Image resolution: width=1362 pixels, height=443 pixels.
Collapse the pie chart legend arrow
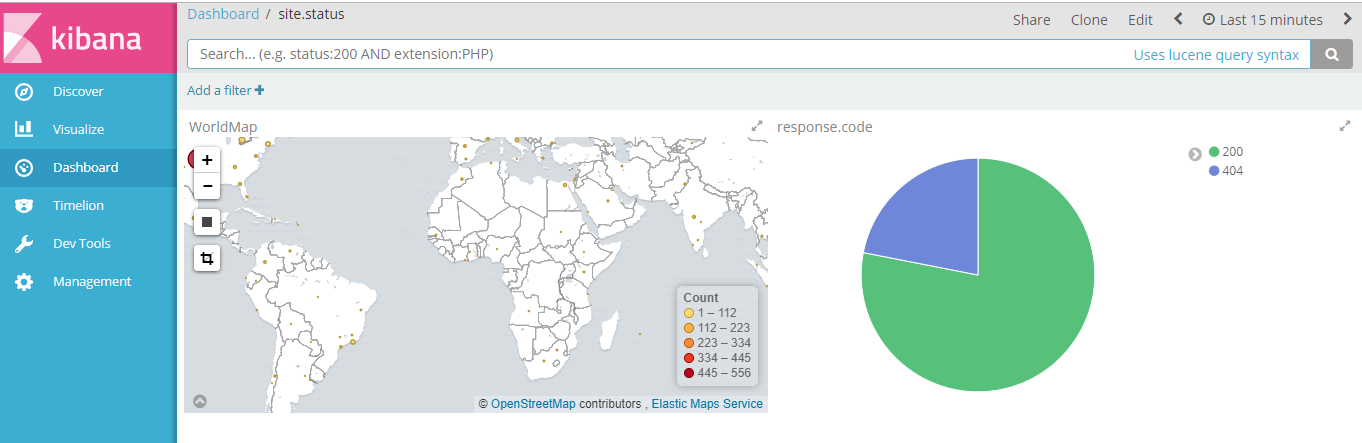click(x=1194, y=153)
